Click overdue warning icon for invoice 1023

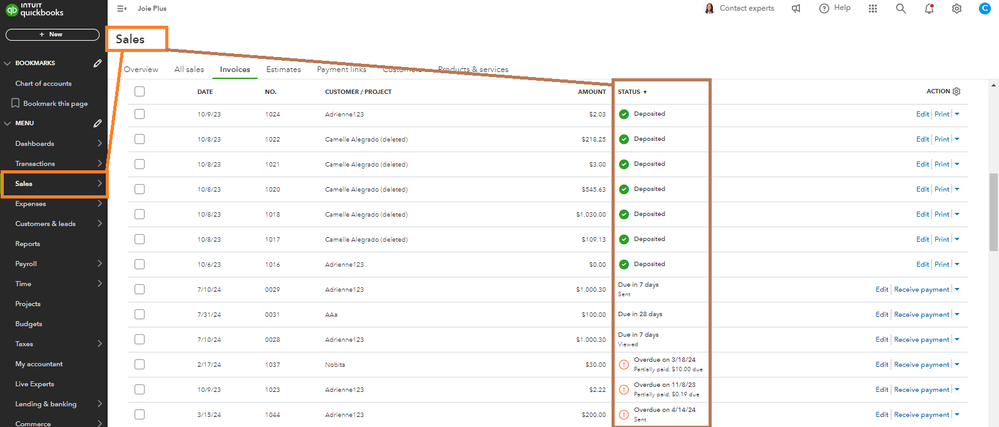pos(624,389)
